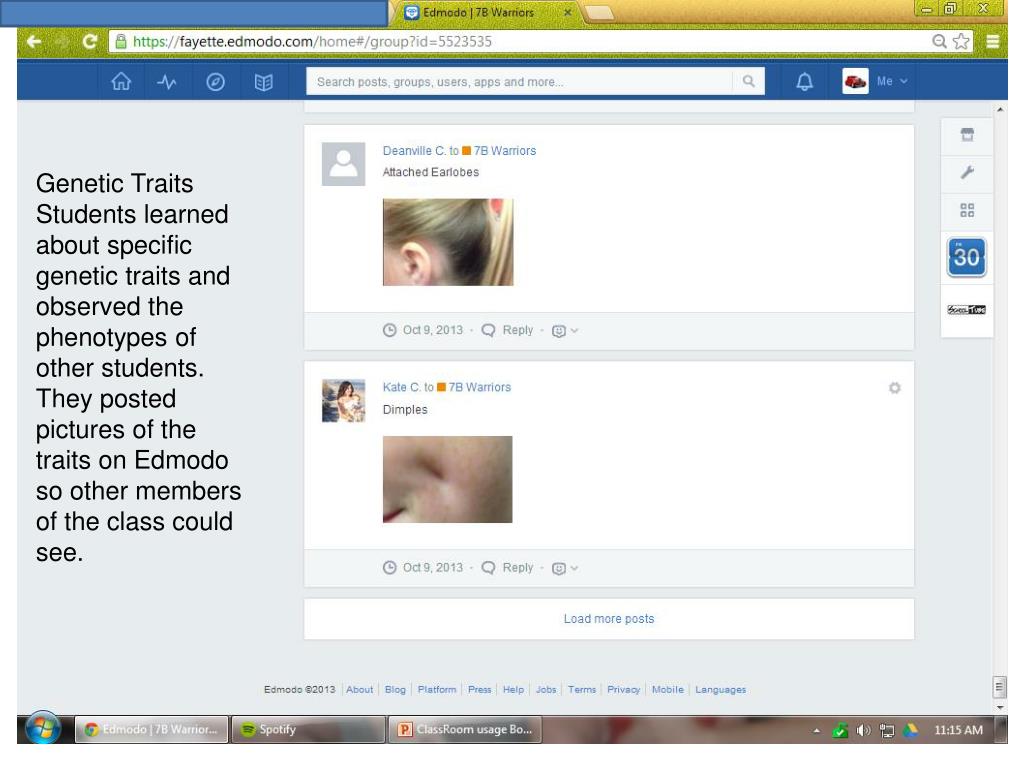
Task: Click the Windows Start button
Action: [44, 729]
